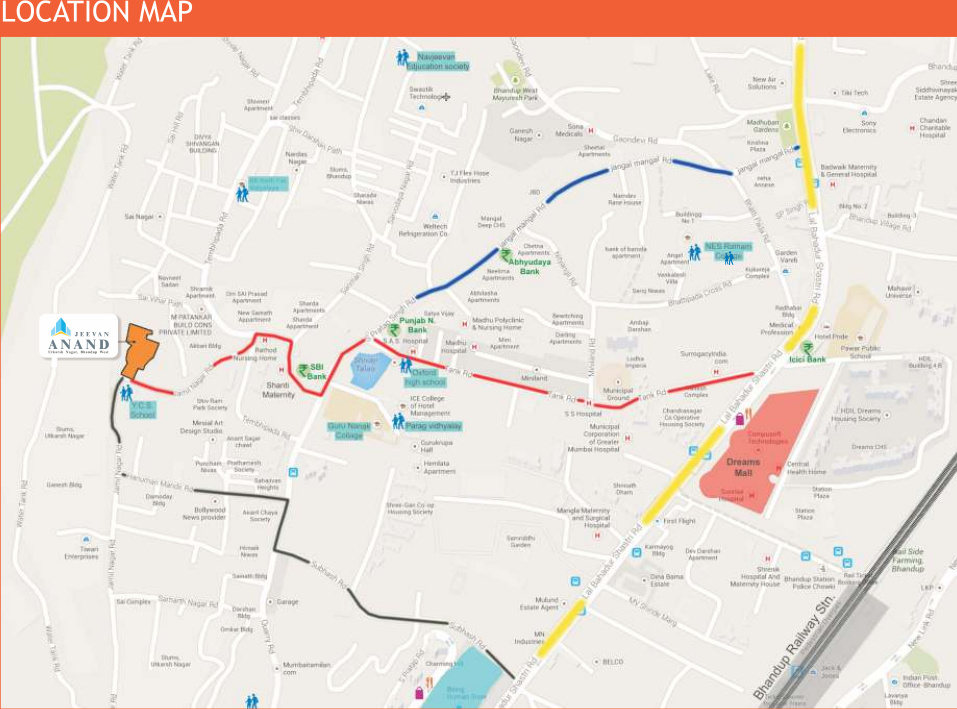Click the ICE College of Hotel Management label
Image resolution: width=957 pixels, height=709 pixels.
coord(429,406)
